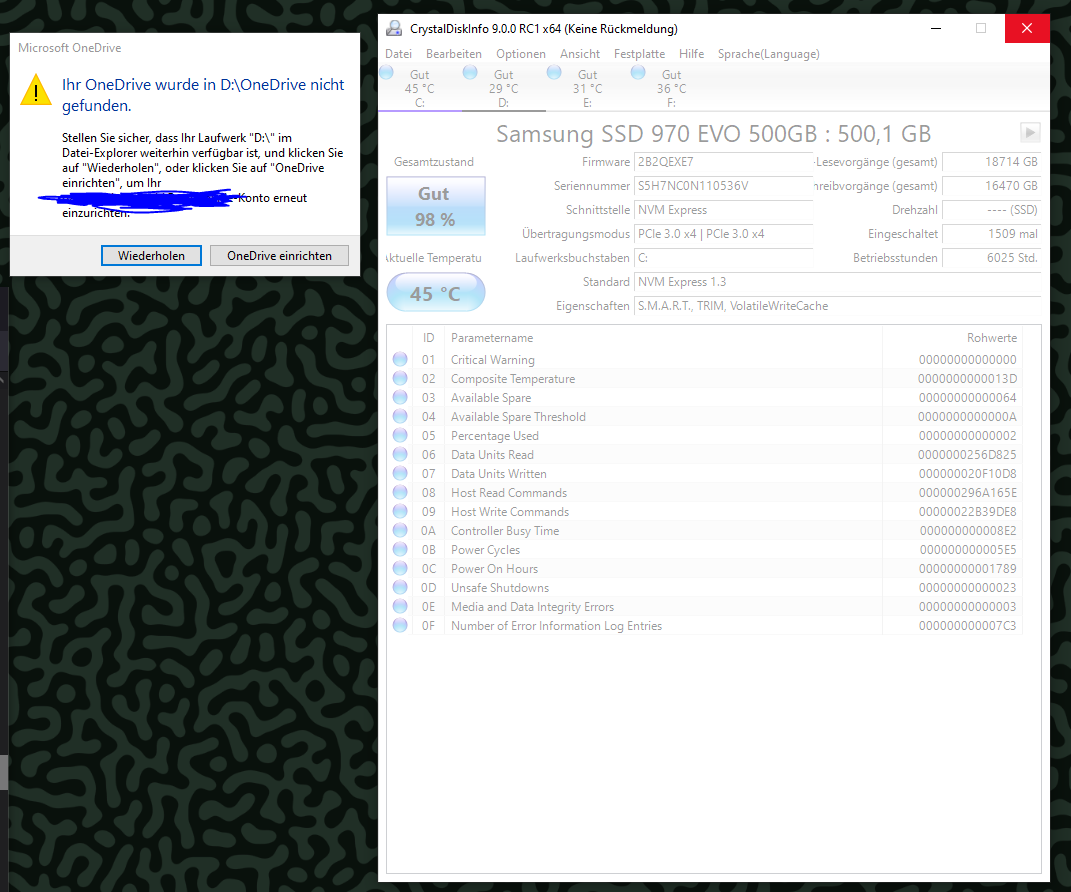This screenshot has height=892, width=1071.
Task: Click status orb for Available Spare Threshold row
Action: click(400, 417)
